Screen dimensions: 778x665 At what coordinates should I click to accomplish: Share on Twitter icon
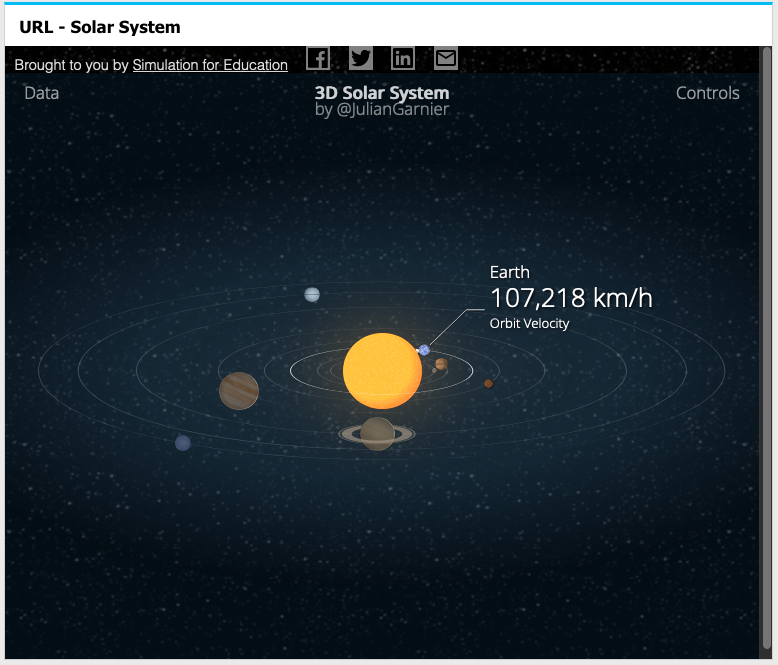click(x=361, y=59)
